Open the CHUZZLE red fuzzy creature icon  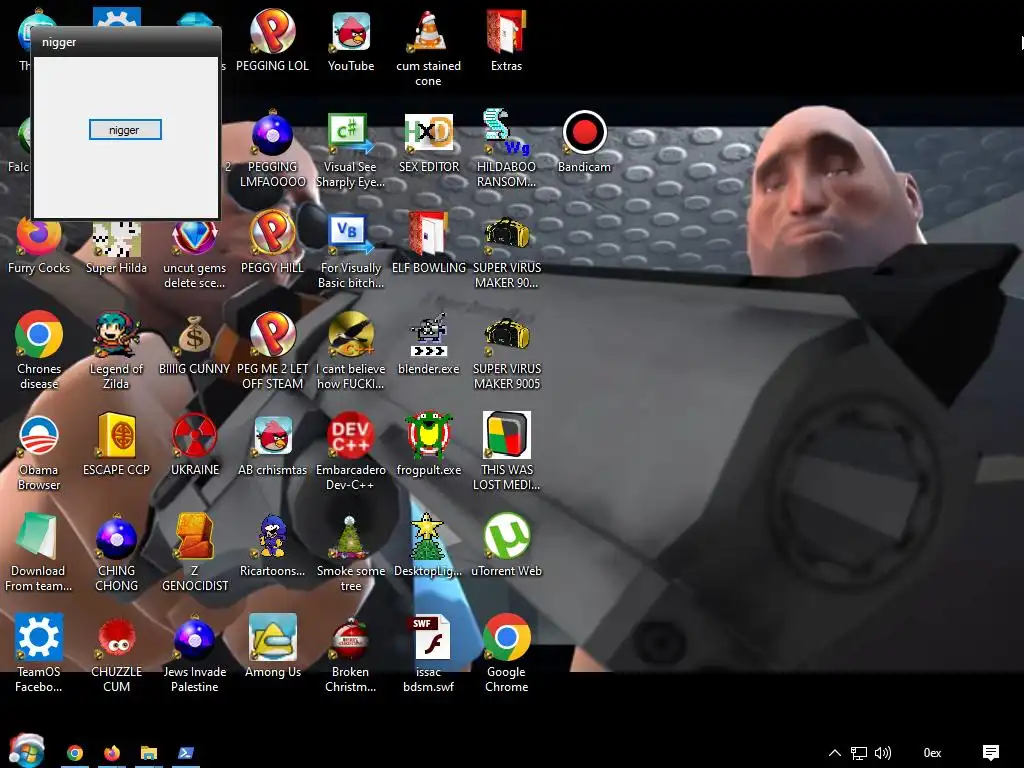click(116, 638)
